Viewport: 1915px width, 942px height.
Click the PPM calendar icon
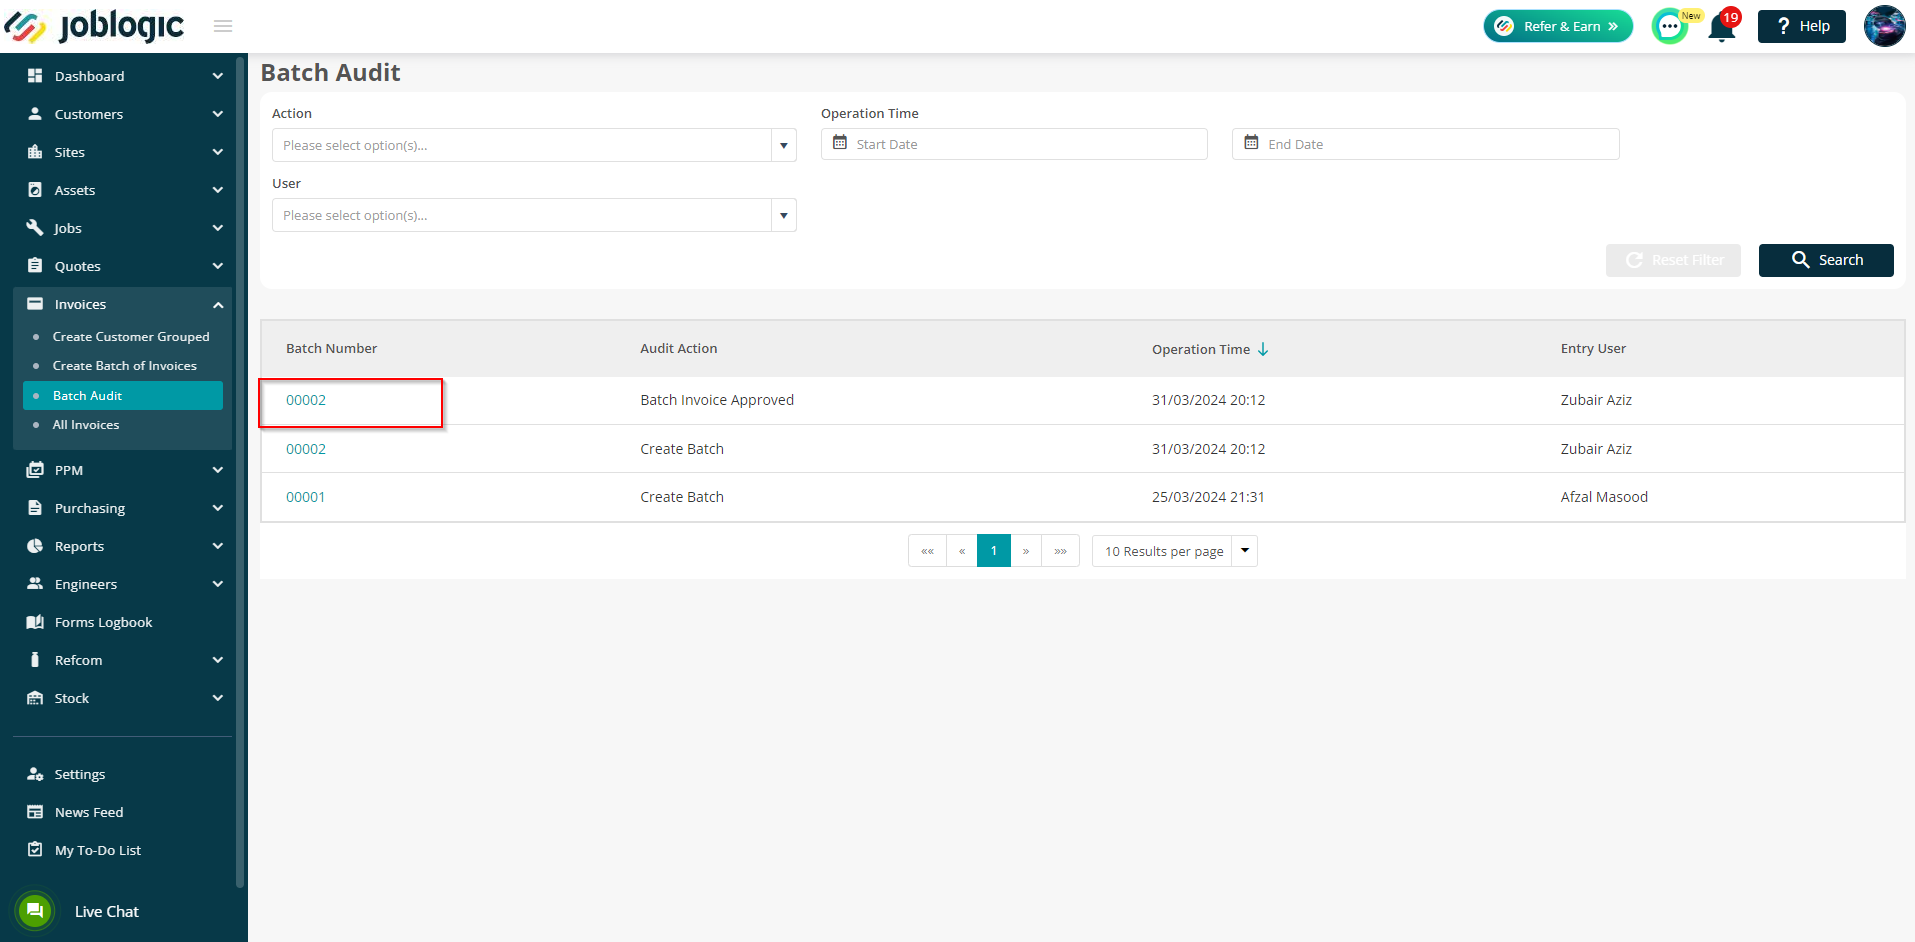tap(35, 470)
